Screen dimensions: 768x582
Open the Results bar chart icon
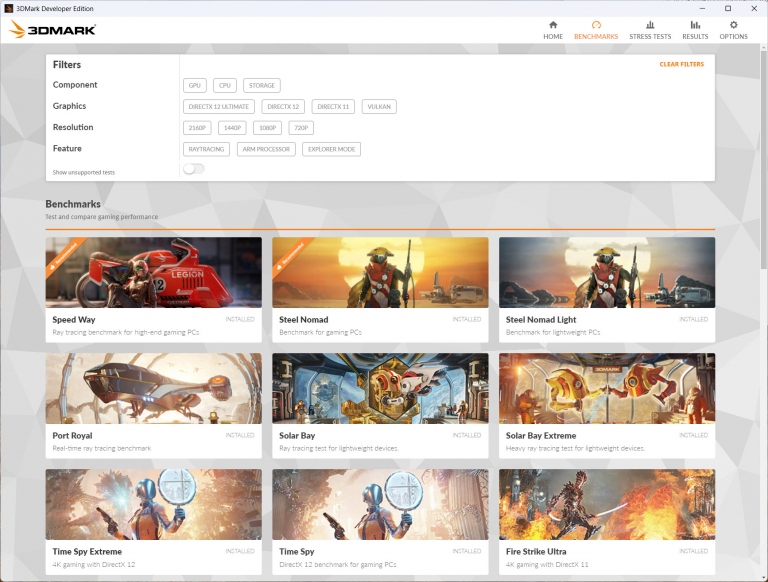tap(695, 25)
